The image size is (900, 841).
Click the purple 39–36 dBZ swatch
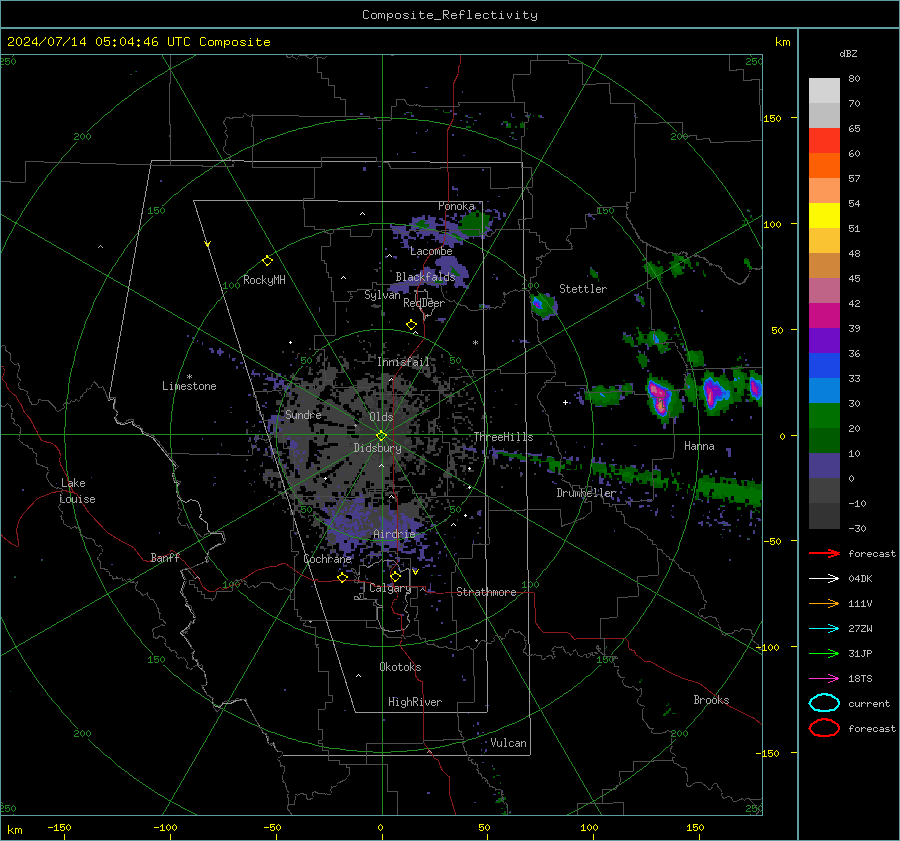pyautogui.click(x=824, y=341)
